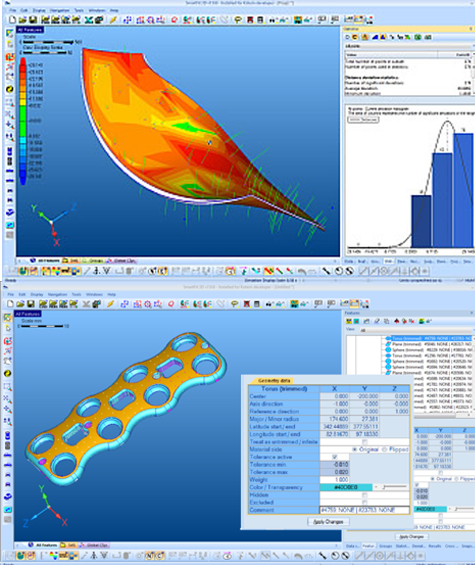This screenshot has width=475, height=565.
Task: Click the Apply Changes button in Geometry dialog
Action: coord(328,522)
